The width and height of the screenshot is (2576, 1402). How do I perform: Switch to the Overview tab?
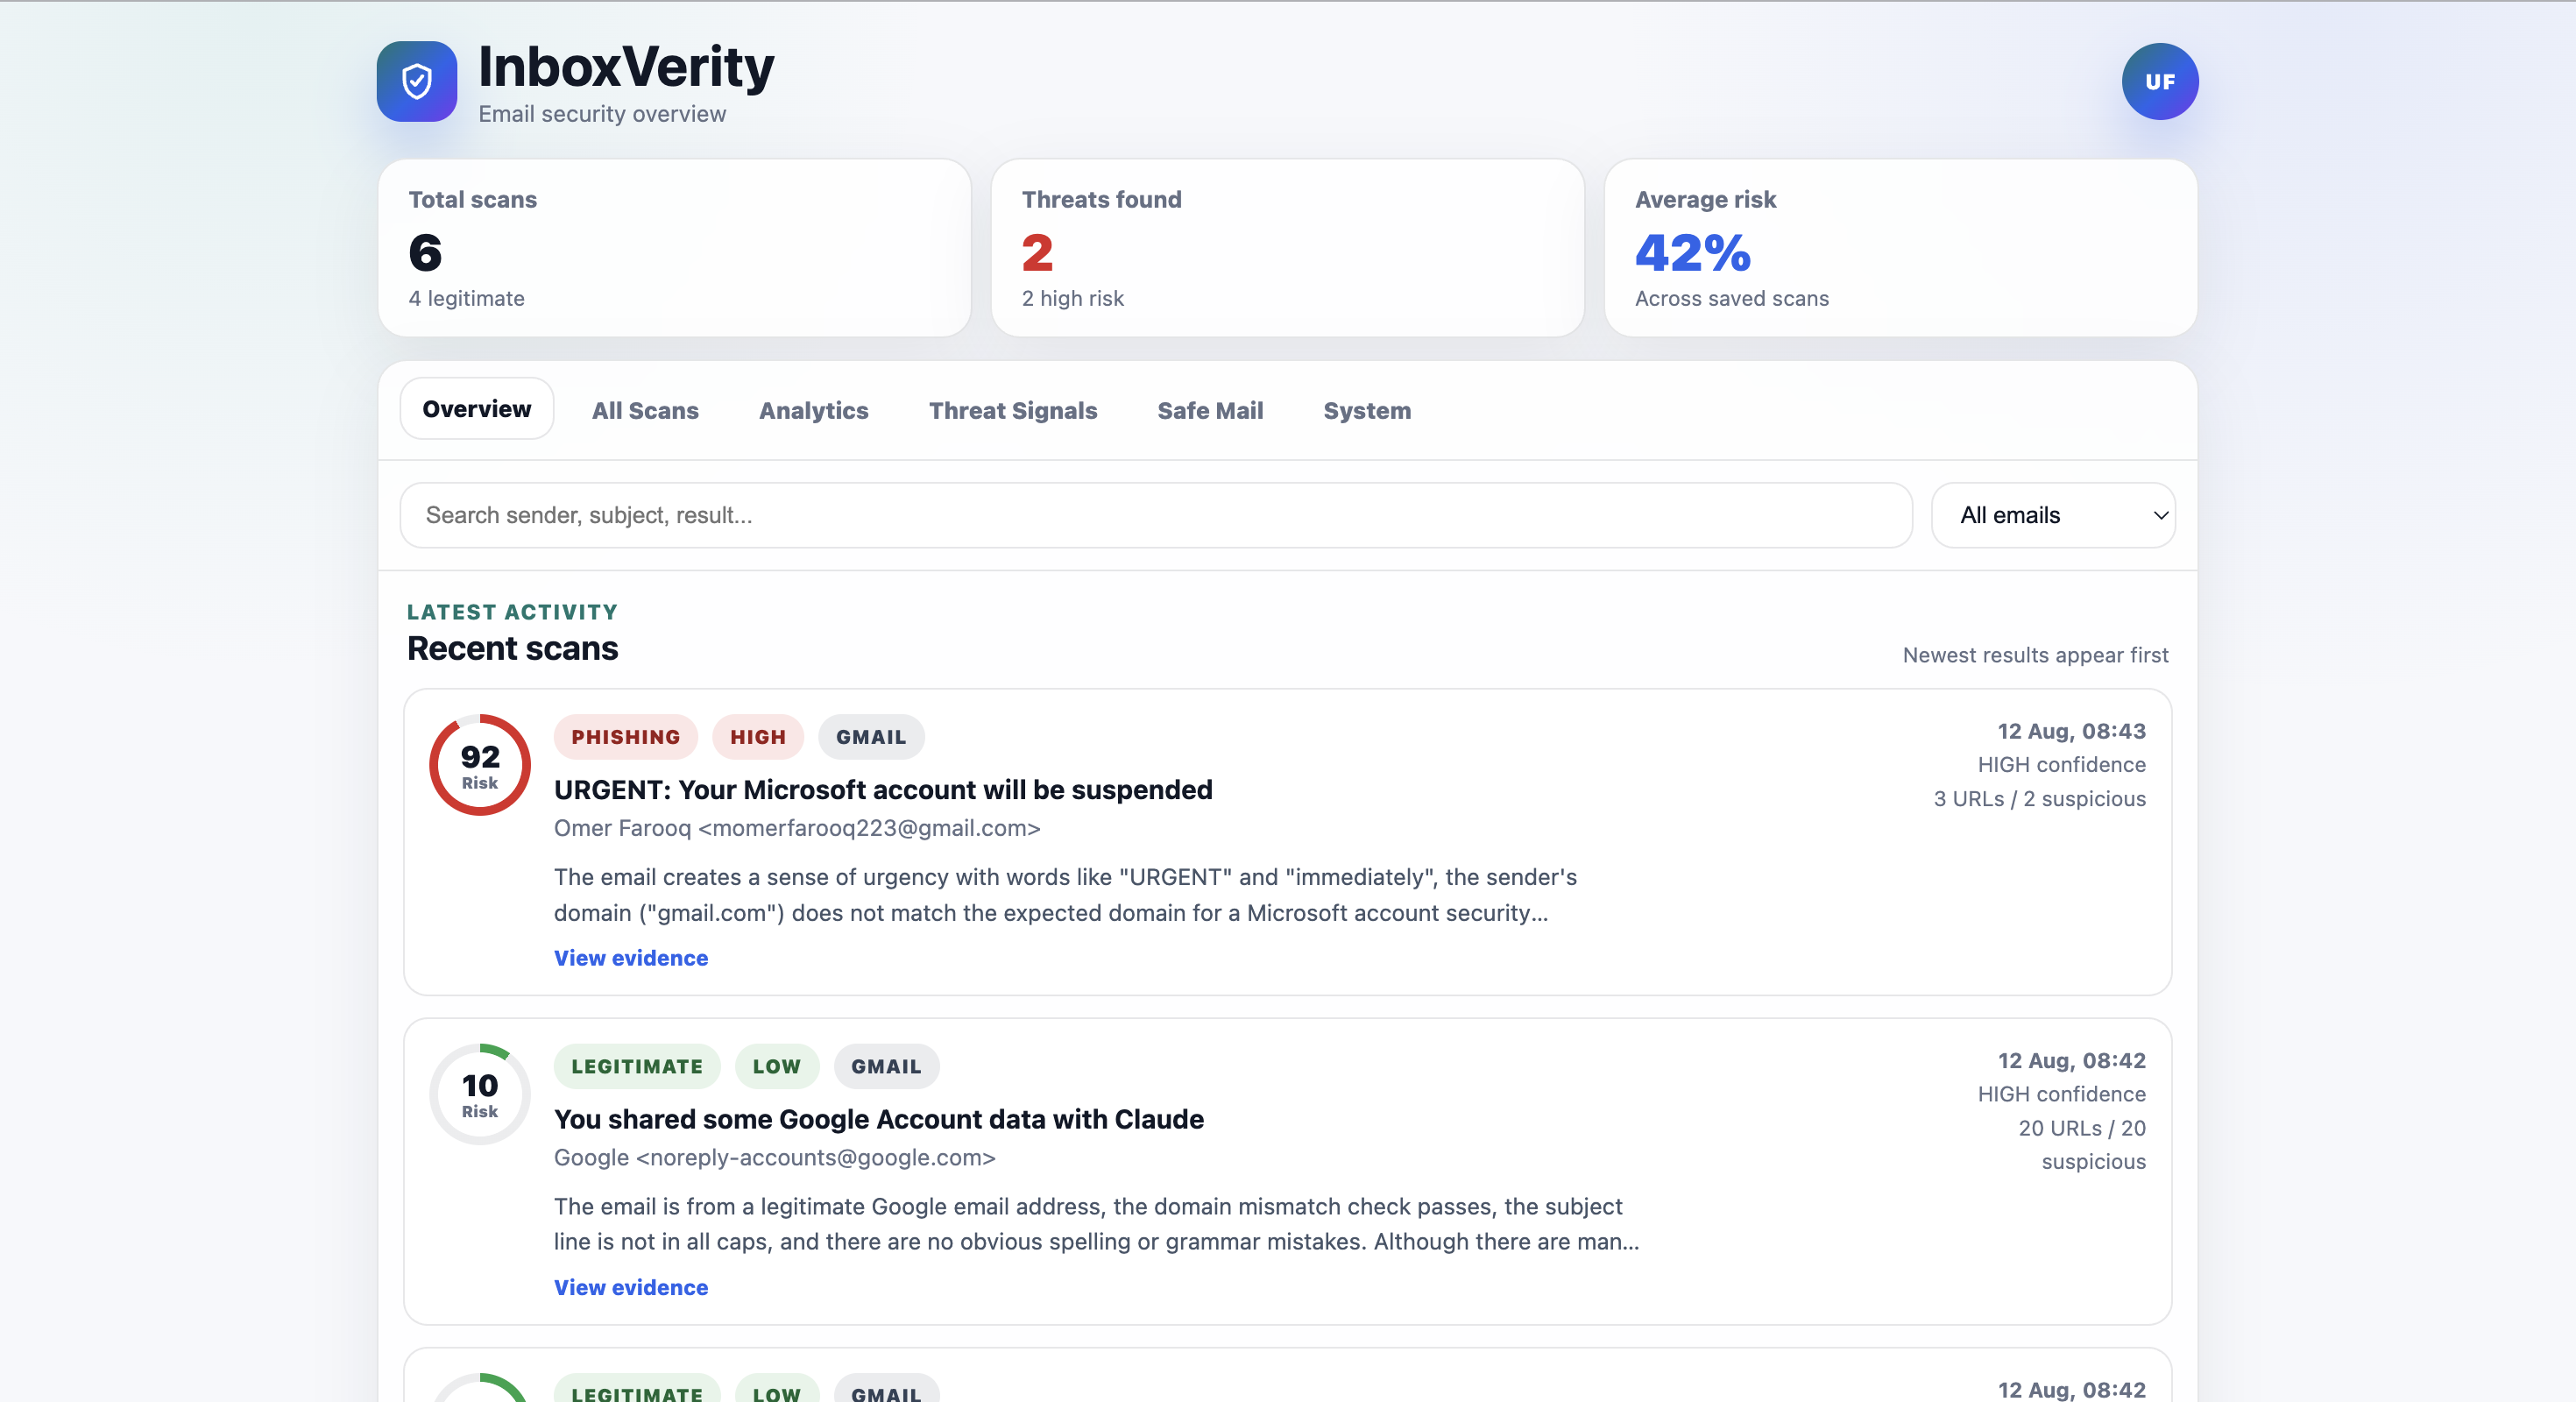click(x=476, y=409)
